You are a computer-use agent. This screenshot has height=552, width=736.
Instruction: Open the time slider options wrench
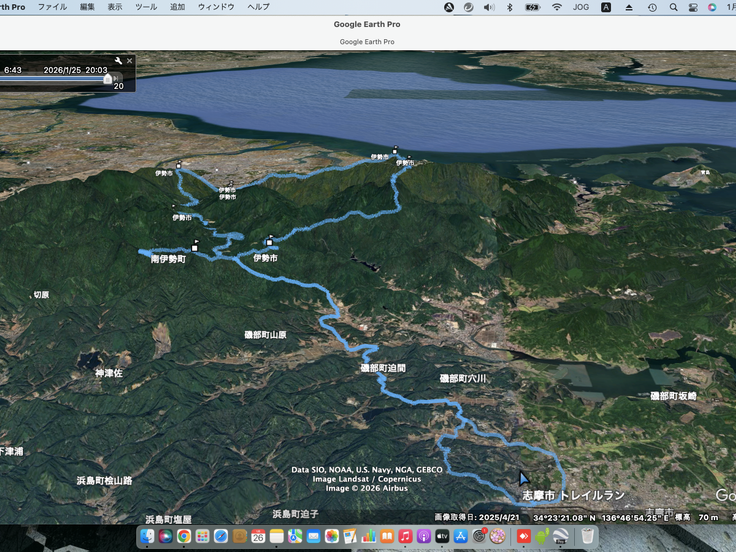[x=118, y=60]
